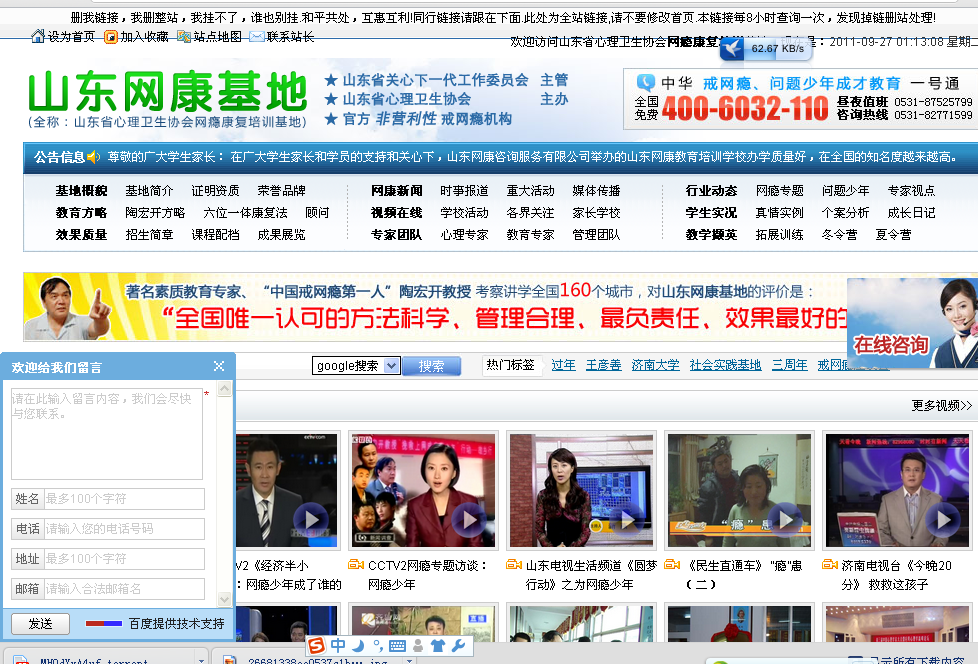Click the 电话 input field
Image resolution: width=978 pixels, height=664 pixels.
point(124,529)
